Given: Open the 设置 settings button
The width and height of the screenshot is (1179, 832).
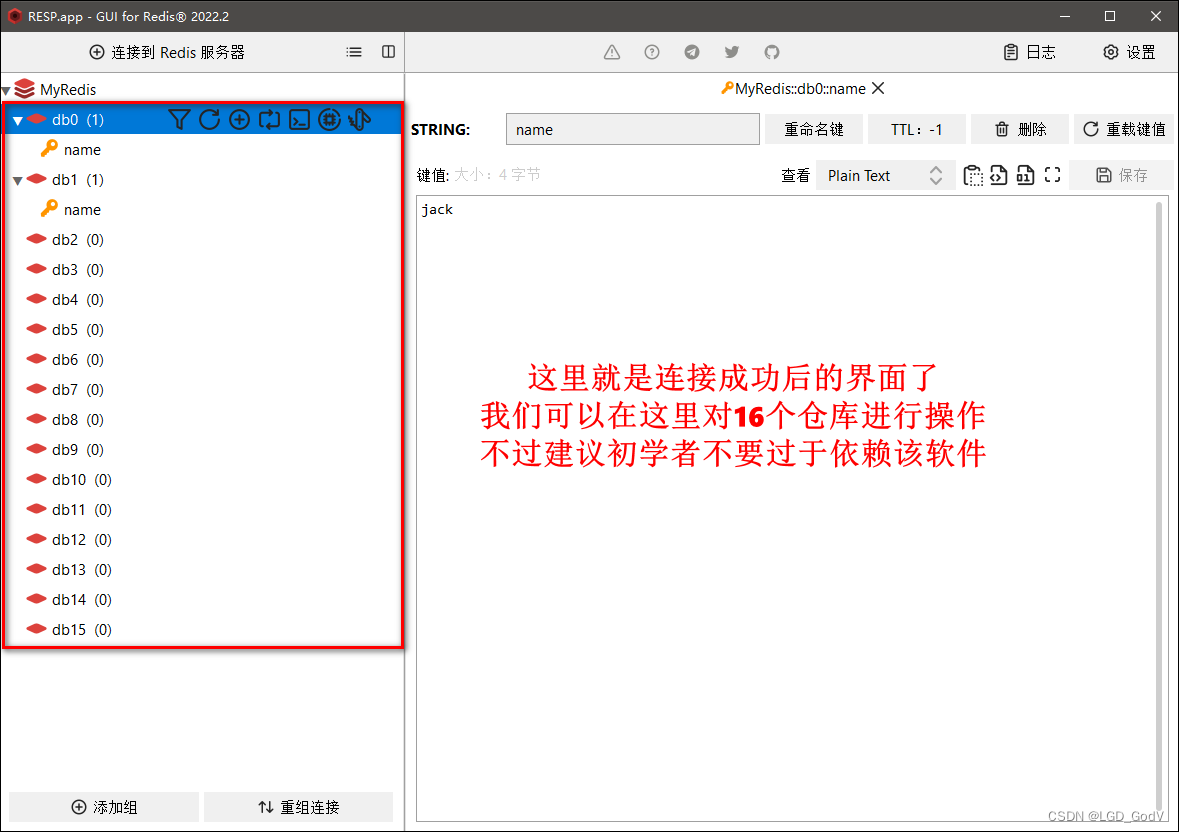Looking at the screenshot, I should [x=1129, y=52].
